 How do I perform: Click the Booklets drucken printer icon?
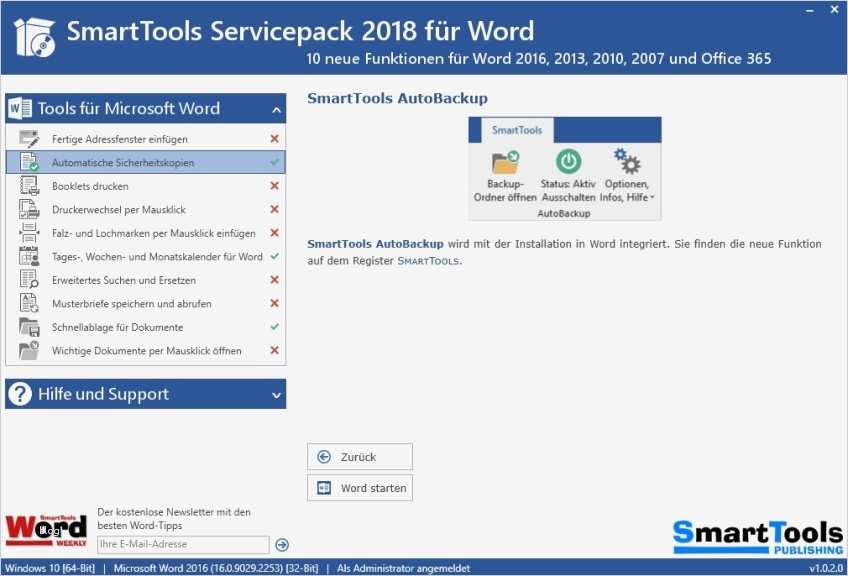29,186
